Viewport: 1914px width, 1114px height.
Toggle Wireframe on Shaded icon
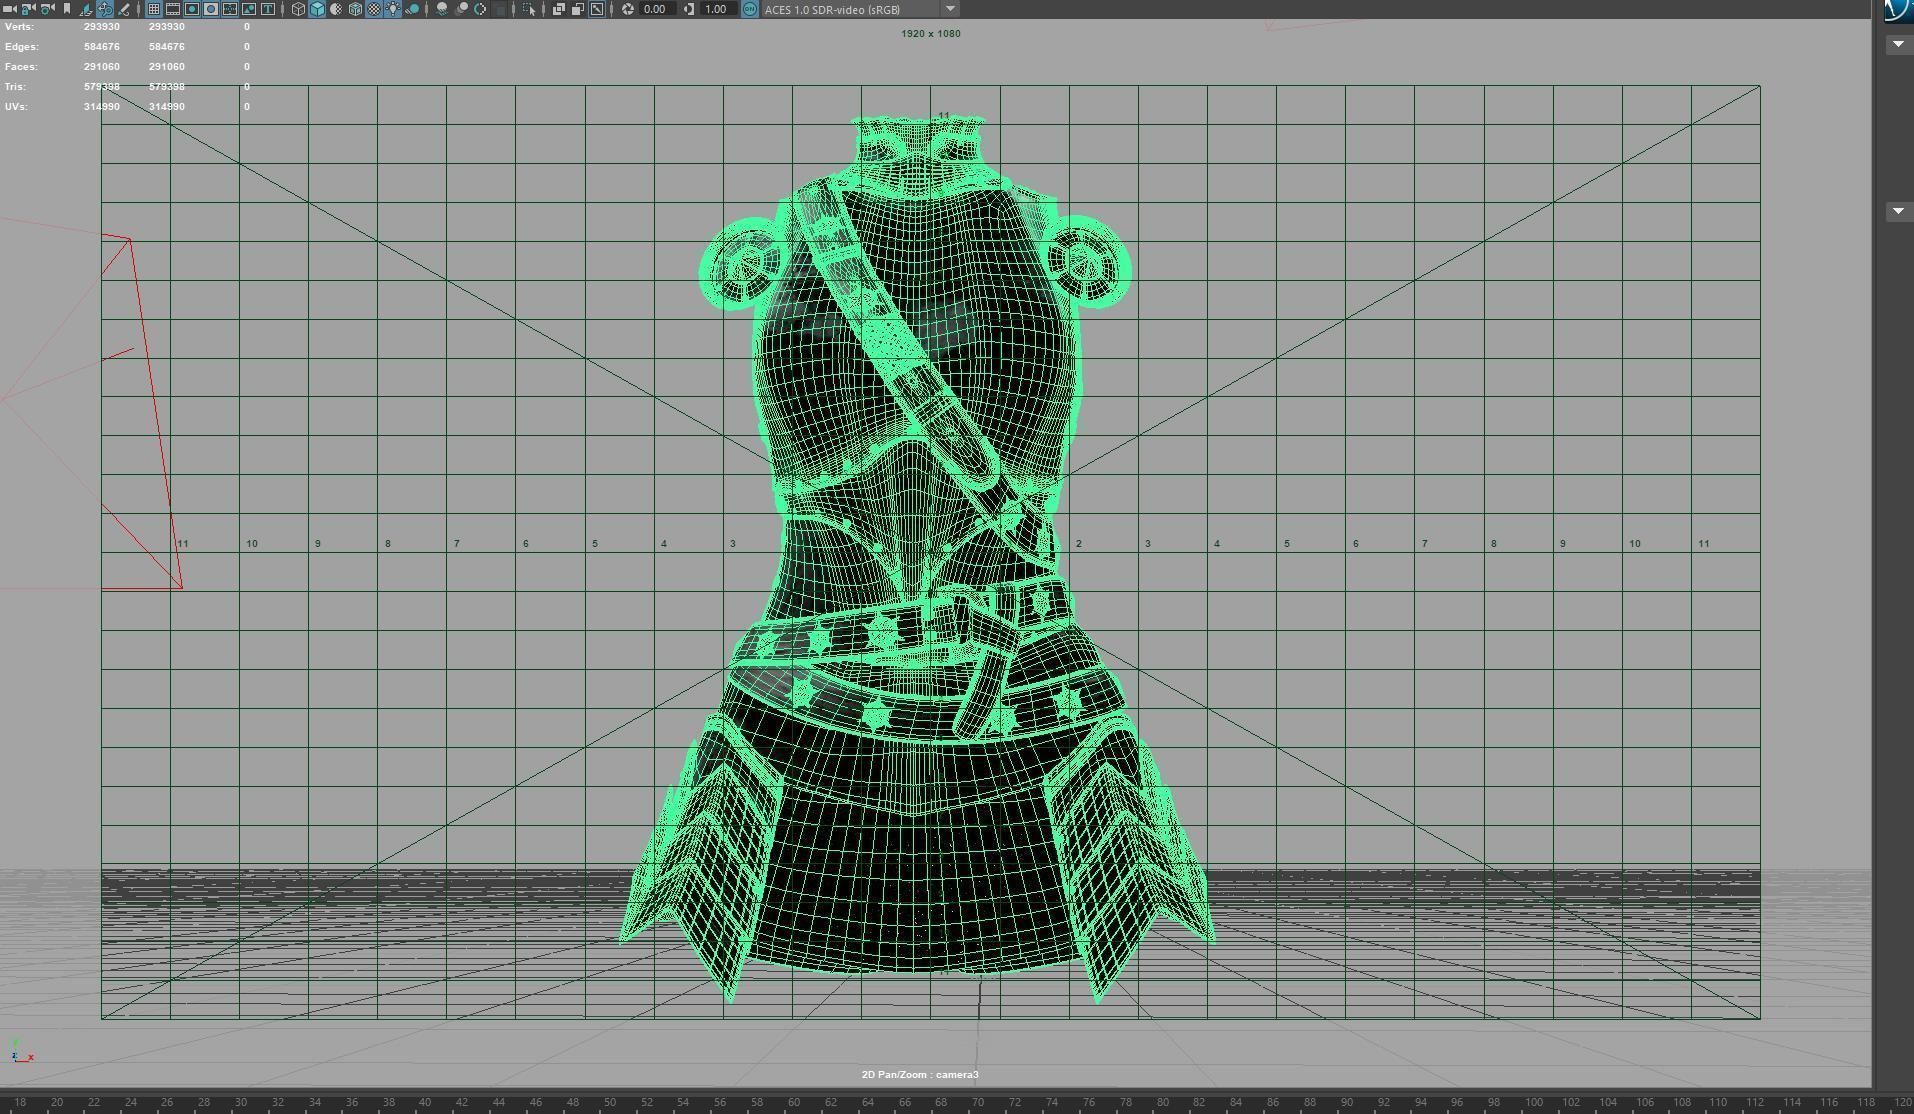[355, 9]
